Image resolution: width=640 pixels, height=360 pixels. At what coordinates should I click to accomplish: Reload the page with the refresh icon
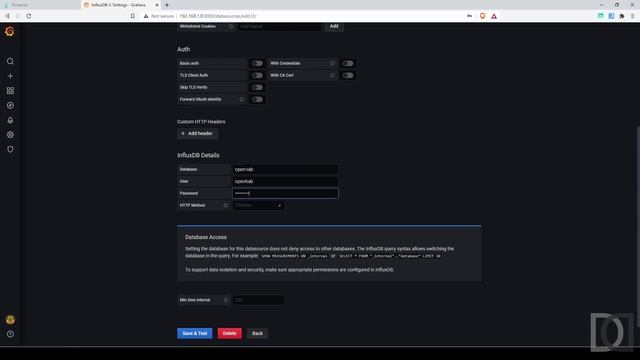pos(29,16)
